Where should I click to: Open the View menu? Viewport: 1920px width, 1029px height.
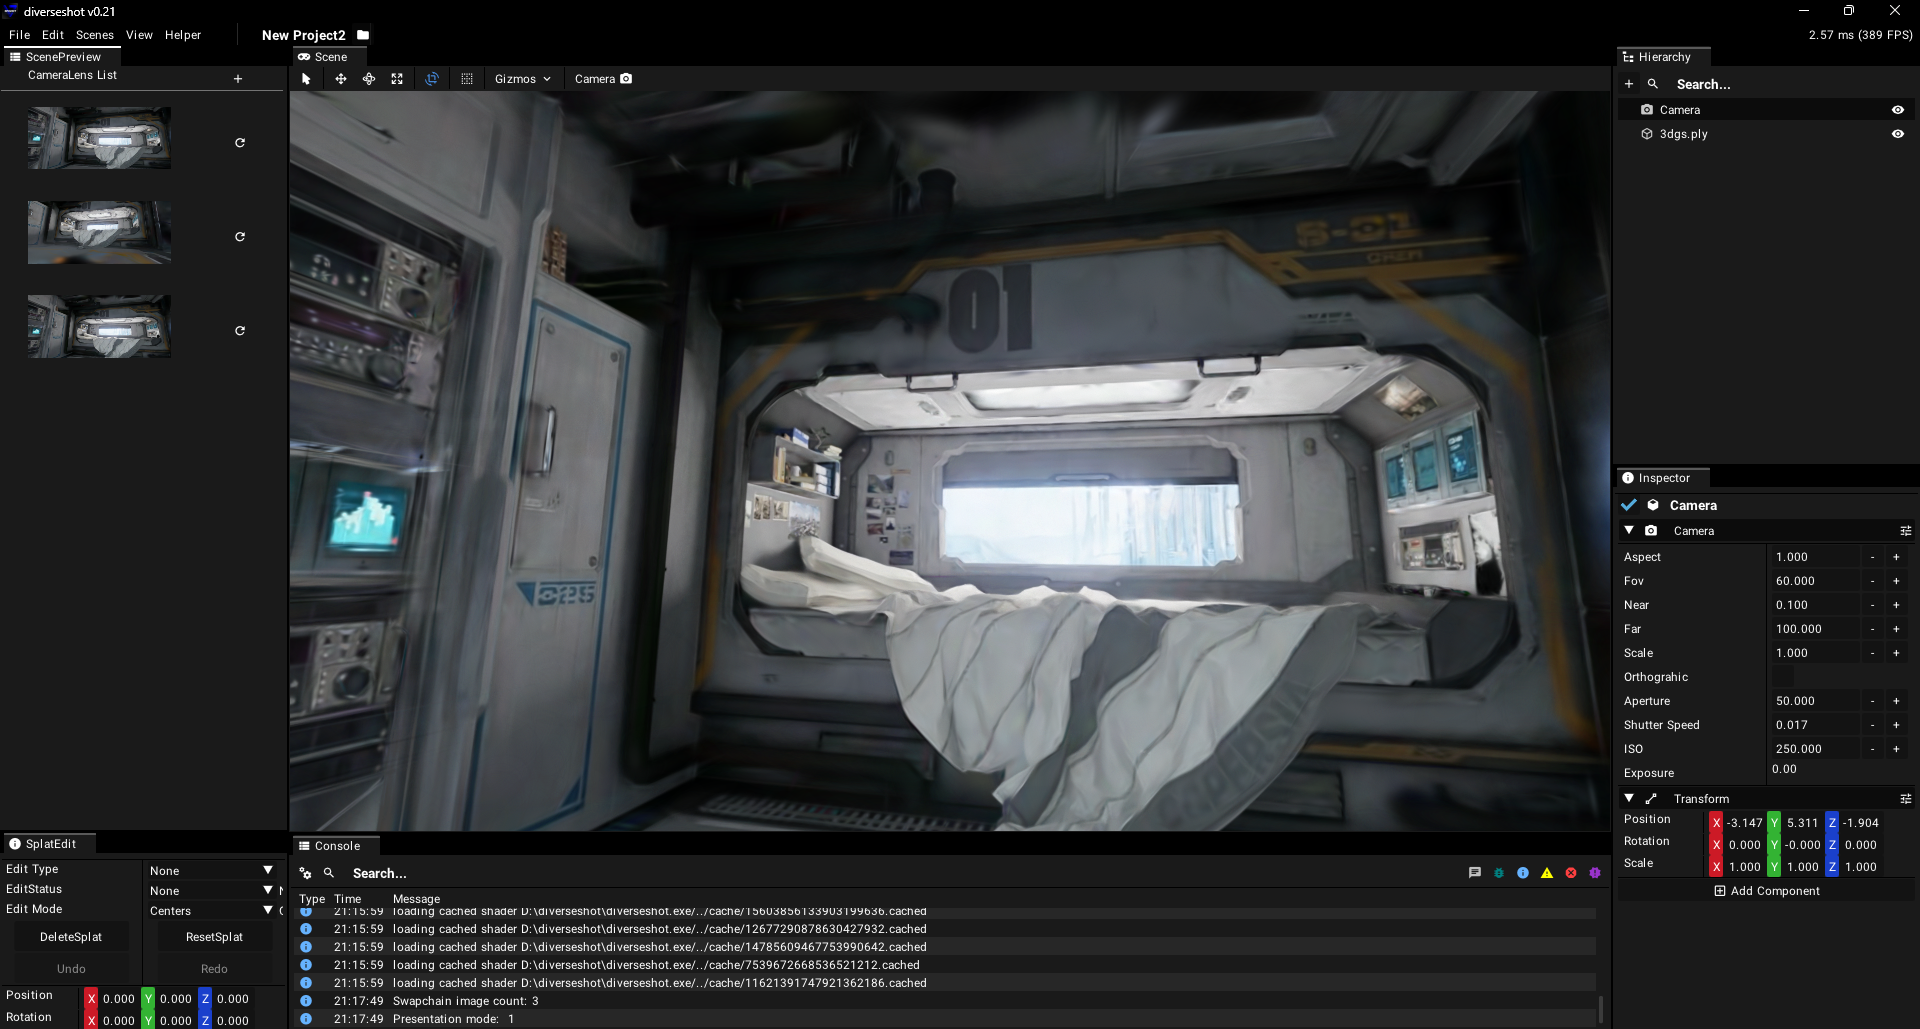[x=139, y=35]
